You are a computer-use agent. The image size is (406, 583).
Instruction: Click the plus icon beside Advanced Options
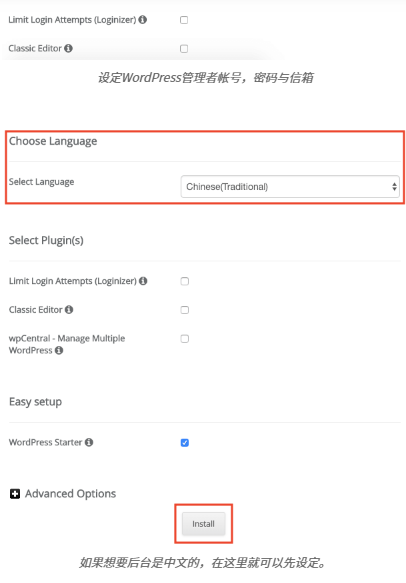pyautogui.click(x=15, y=494)
